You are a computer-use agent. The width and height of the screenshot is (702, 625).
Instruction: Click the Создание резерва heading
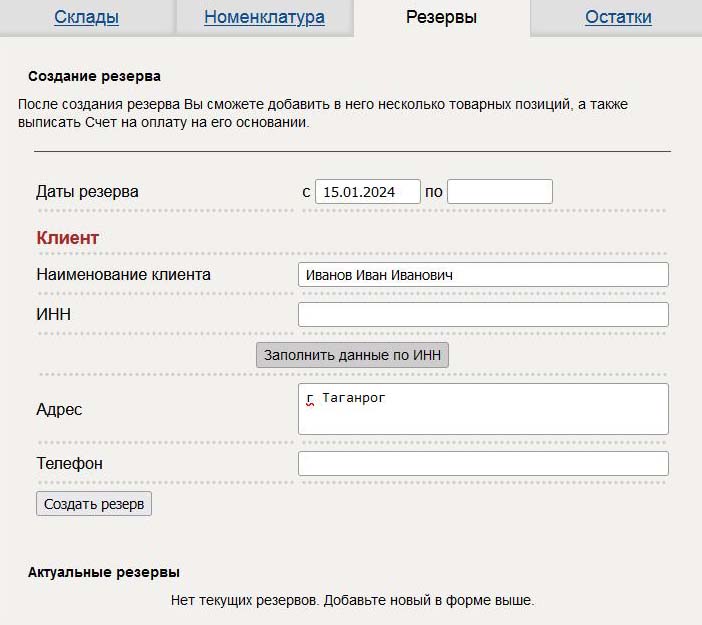click(x=94, y=76)
